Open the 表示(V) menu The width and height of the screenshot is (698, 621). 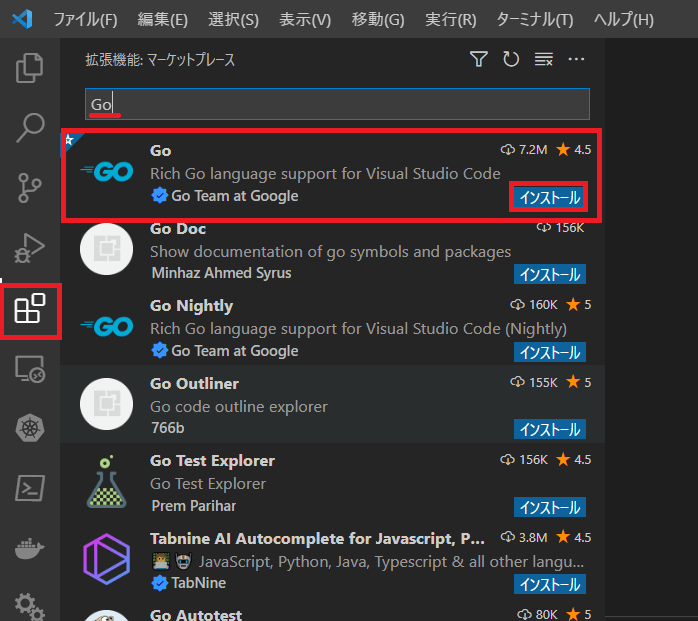click(305, 20)
